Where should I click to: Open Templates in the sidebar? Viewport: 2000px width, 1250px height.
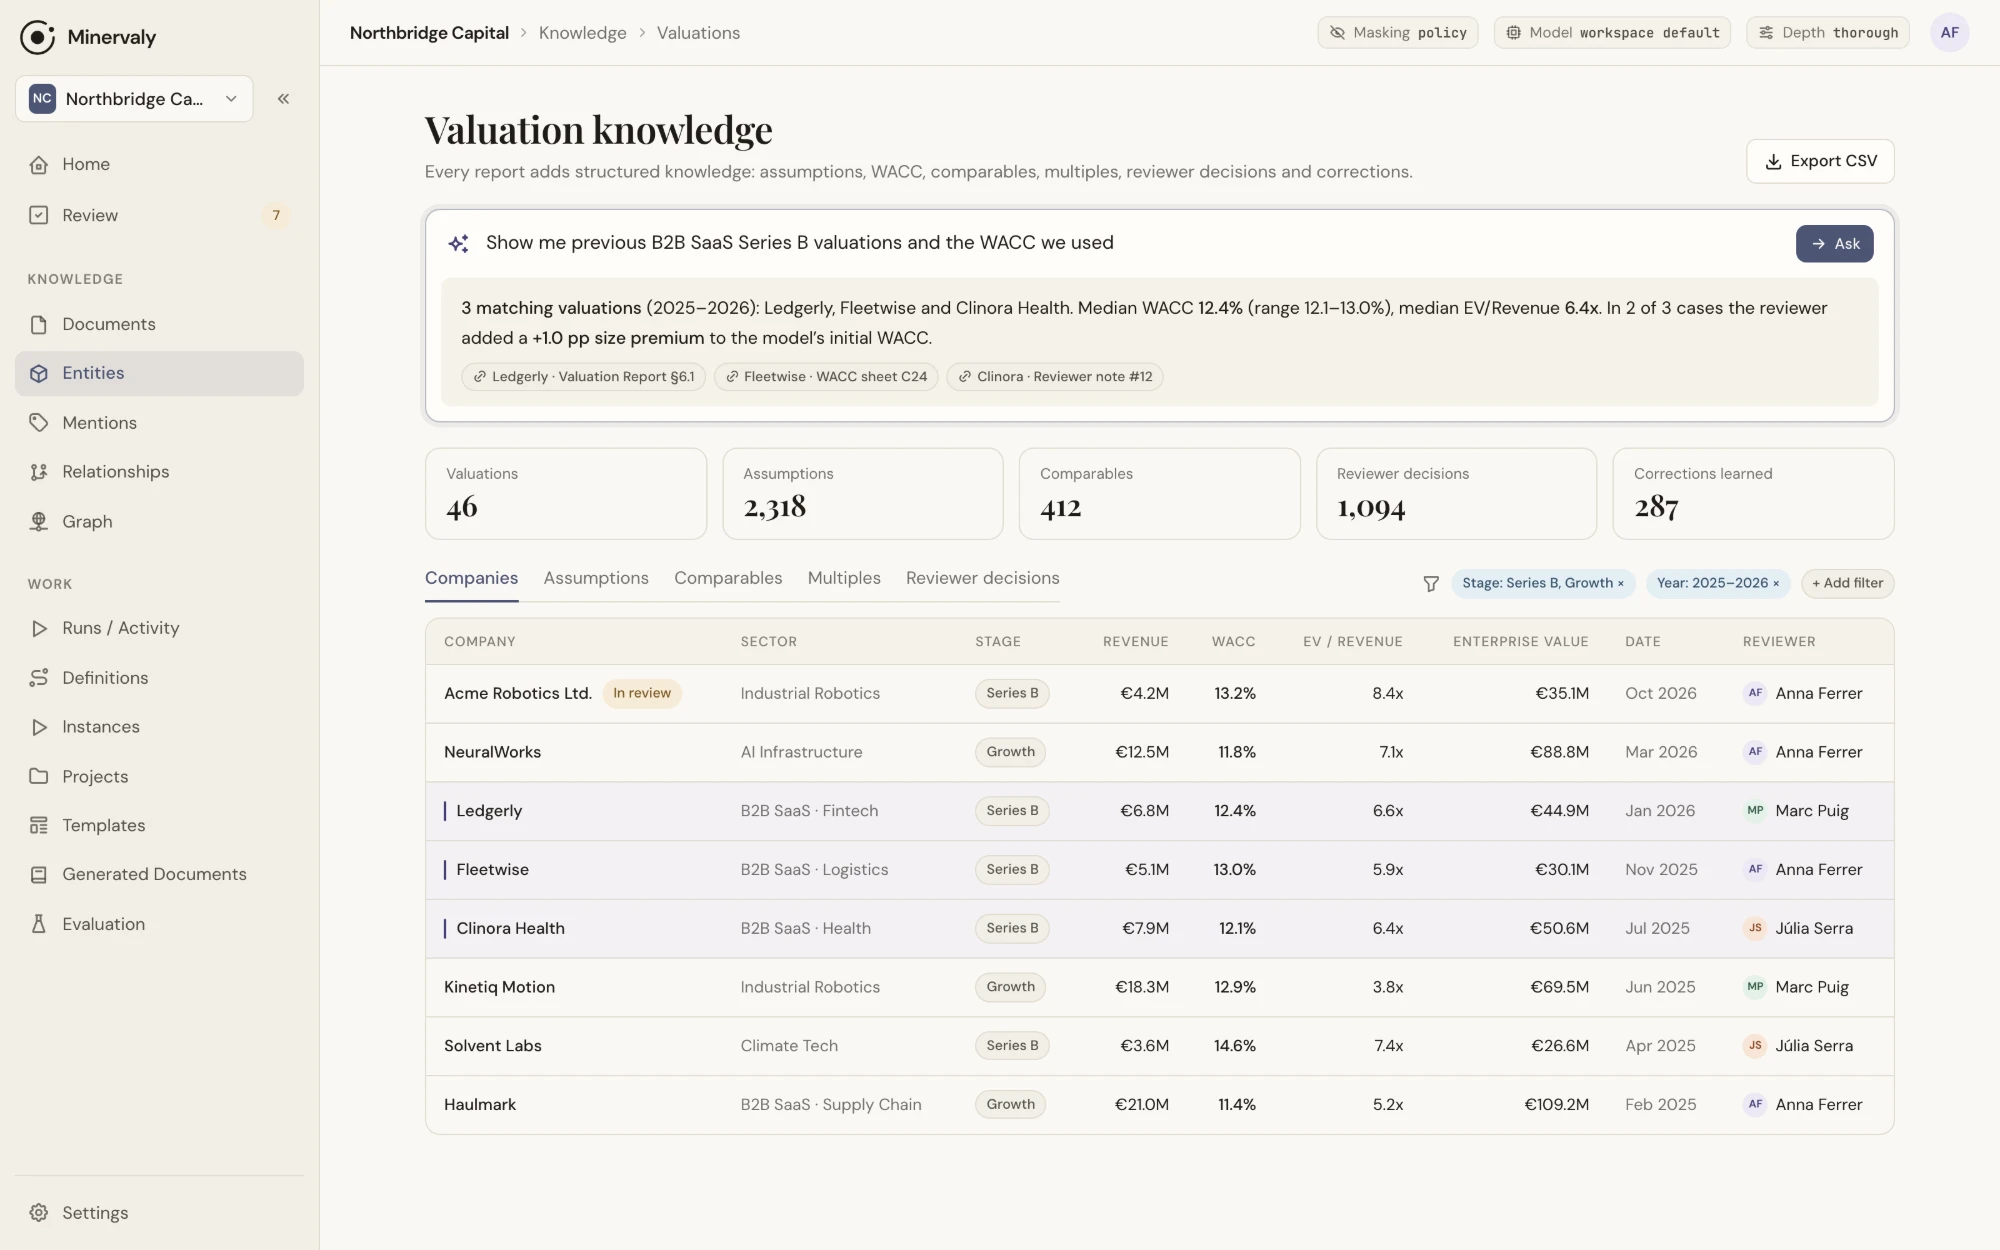(x=159, y=826)
